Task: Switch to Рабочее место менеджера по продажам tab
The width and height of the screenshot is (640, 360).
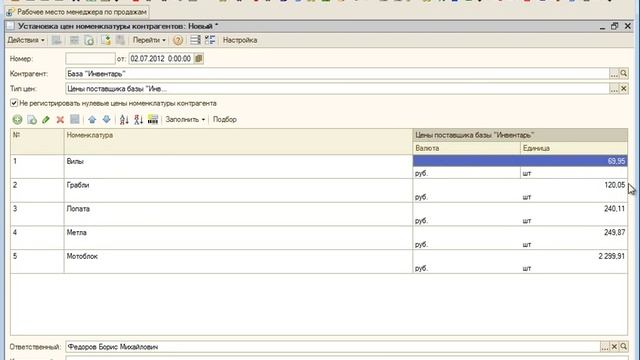Action: coord(76,12)
